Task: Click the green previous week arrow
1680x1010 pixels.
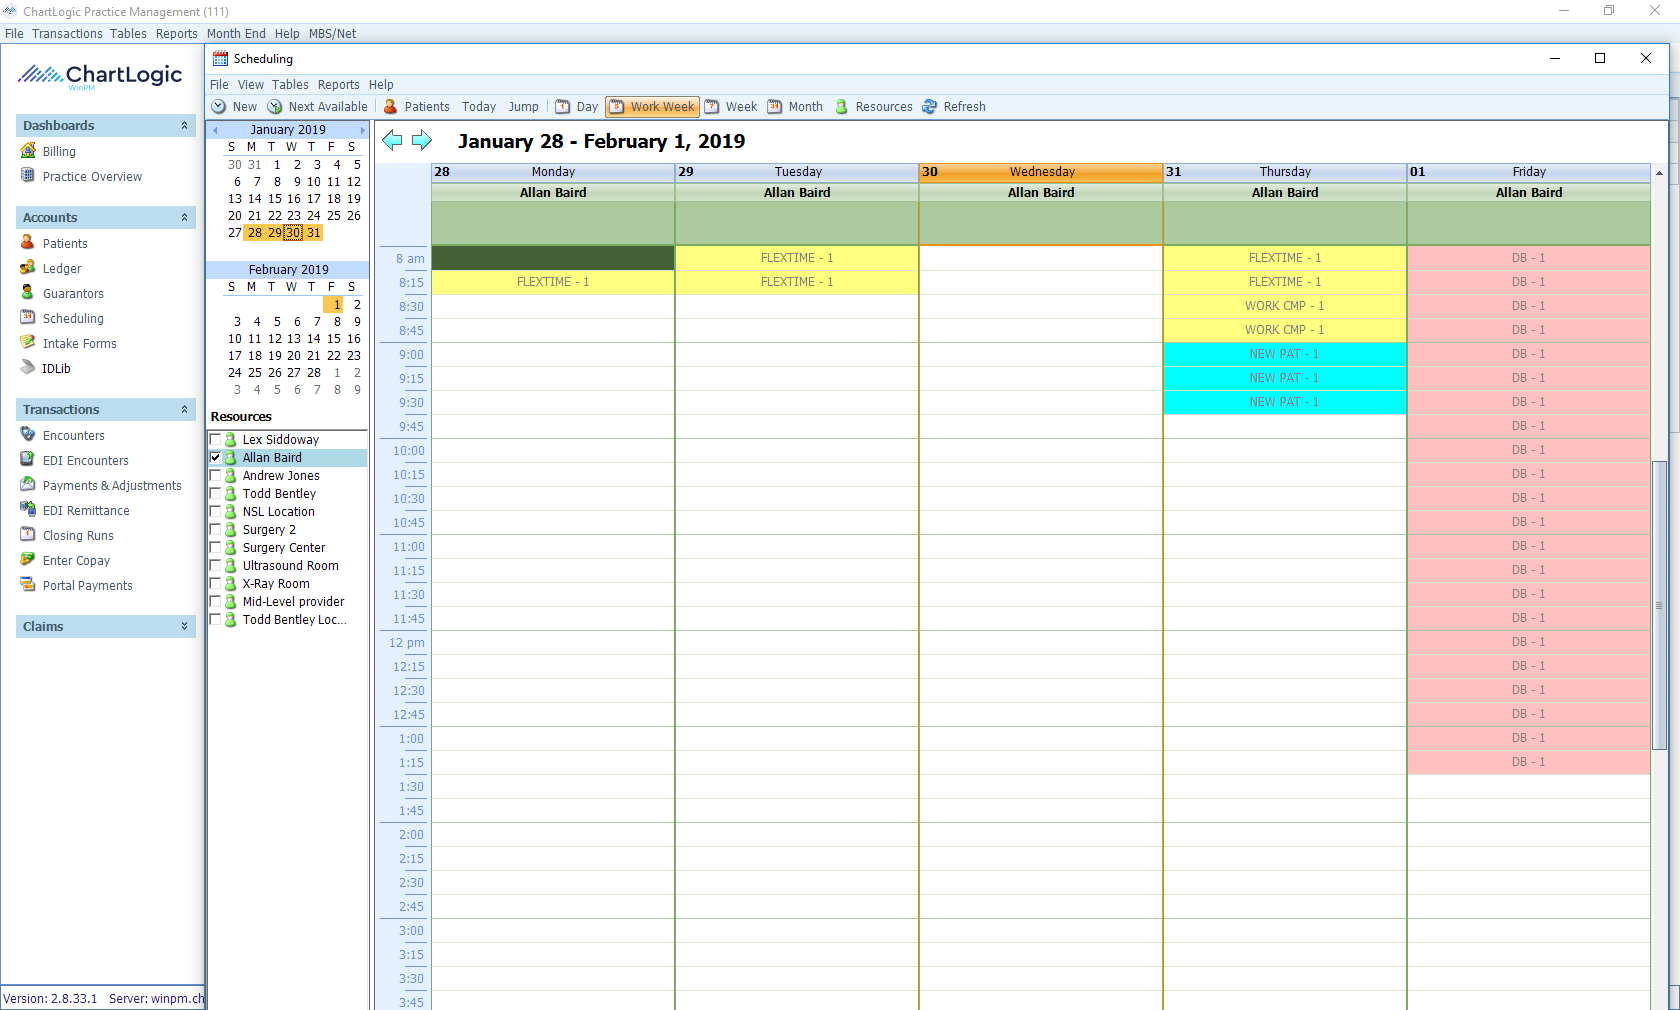Action: click(392, 141)
